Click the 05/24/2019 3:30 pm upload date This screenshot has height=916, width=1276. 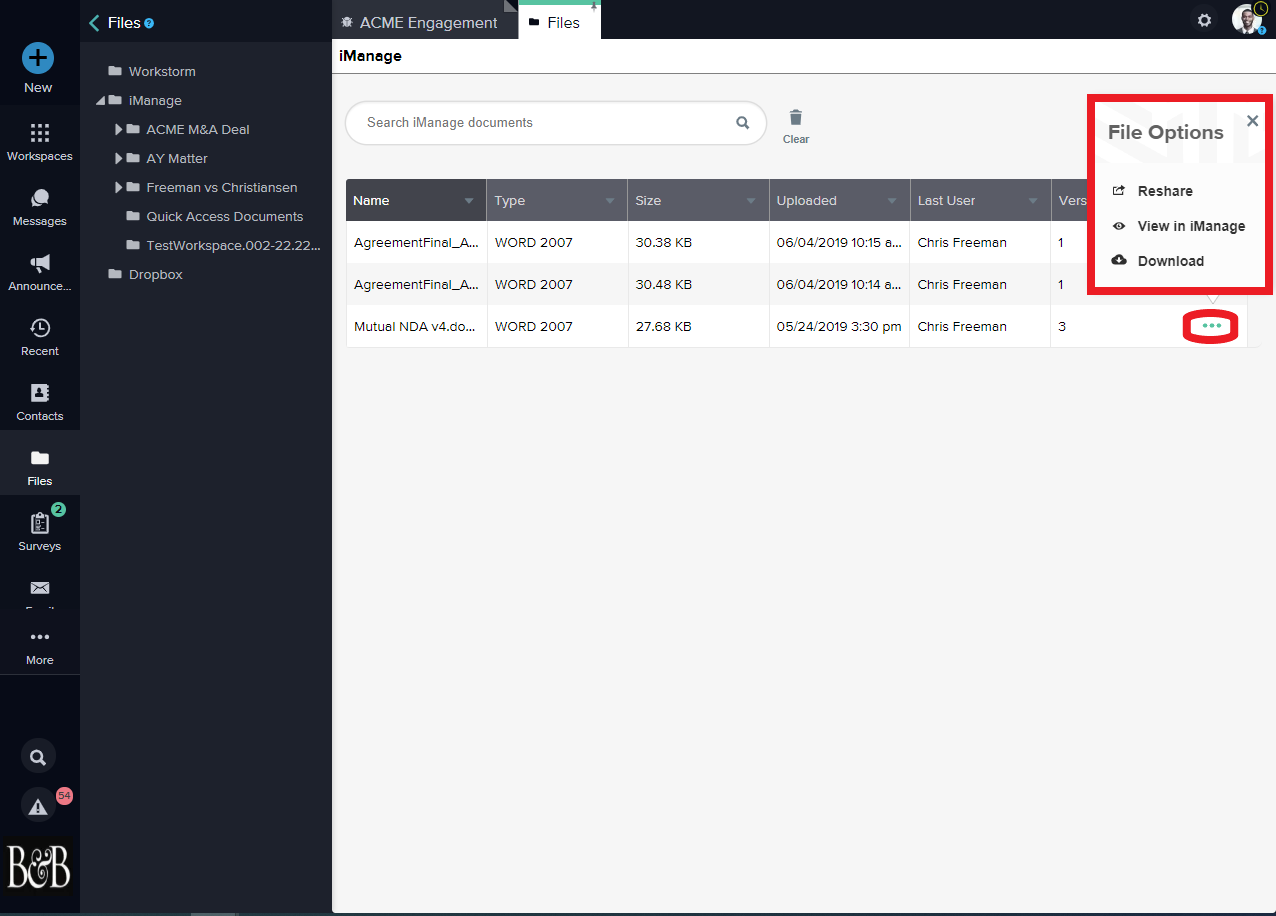click(839, 327)
